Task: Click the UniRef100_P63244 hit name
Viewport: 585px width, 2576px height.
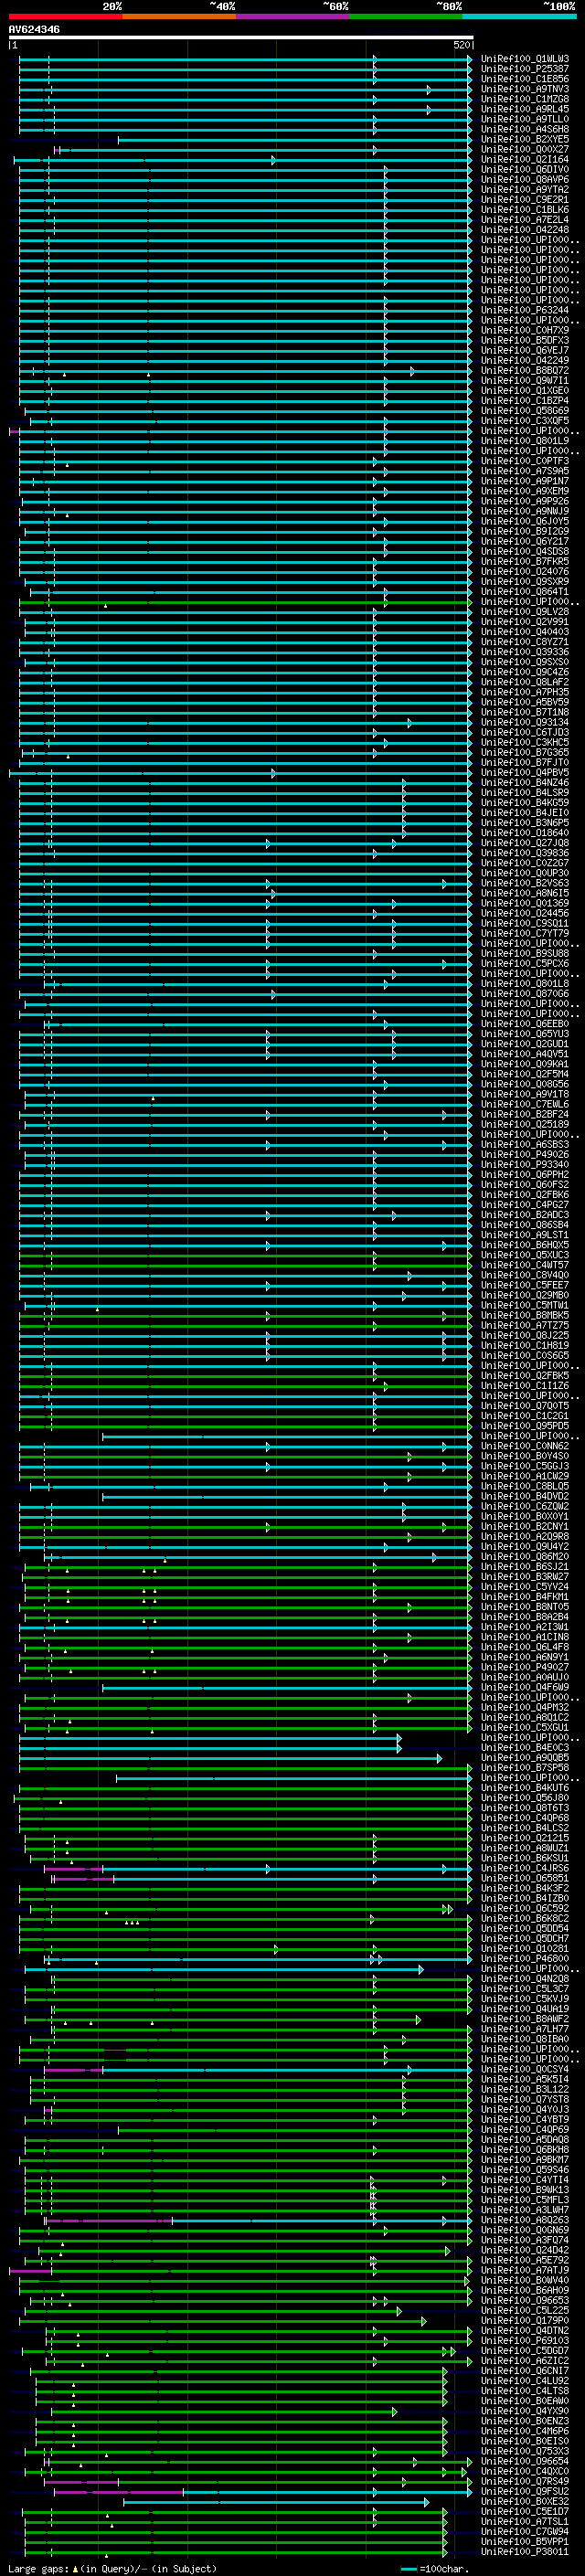Action: tap(525, 310)
